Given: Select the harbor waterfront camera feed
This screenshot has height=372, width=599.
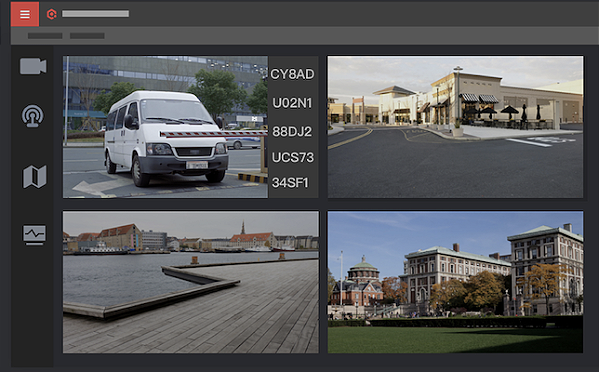Looking at the screenshot, I should pyautogui.click(x=191, y=282).
